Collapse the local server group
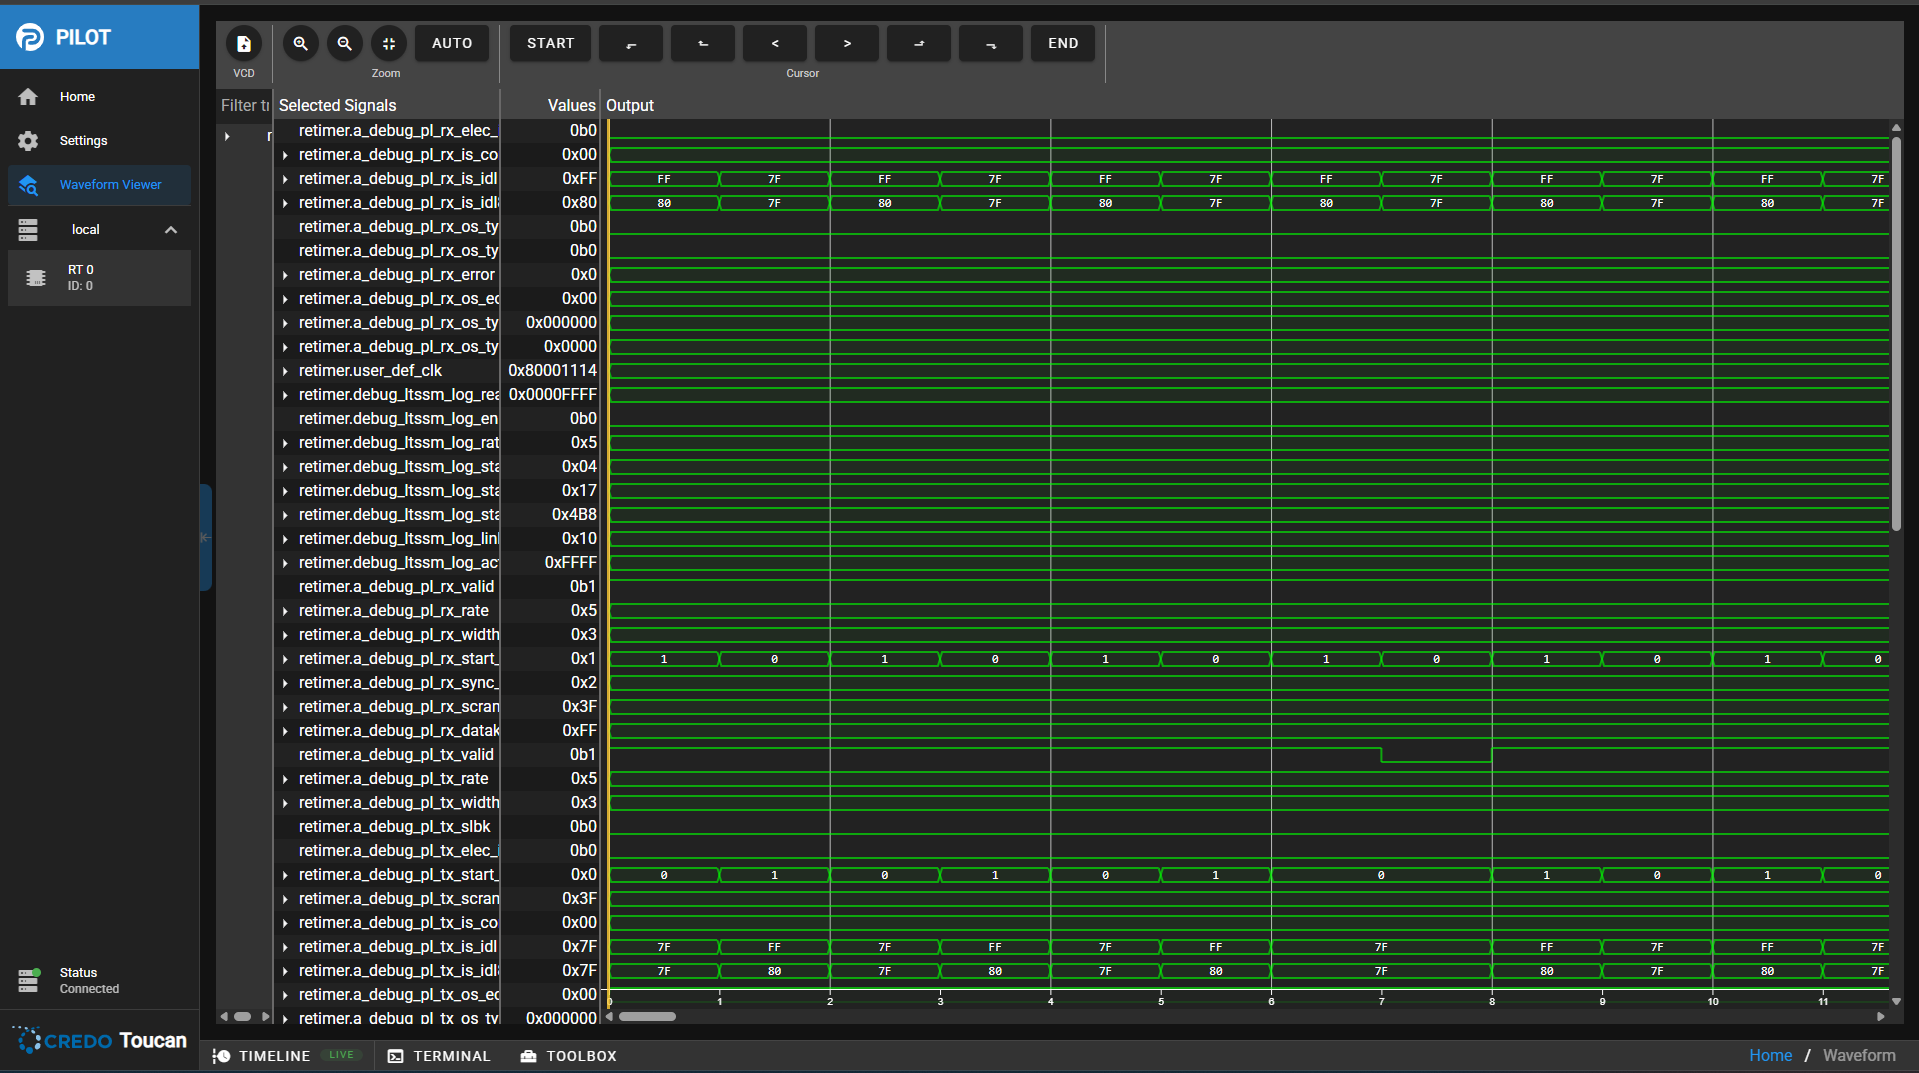Screen dimensions: 1919x1073 pyautogui.click(x=171, y=230)
